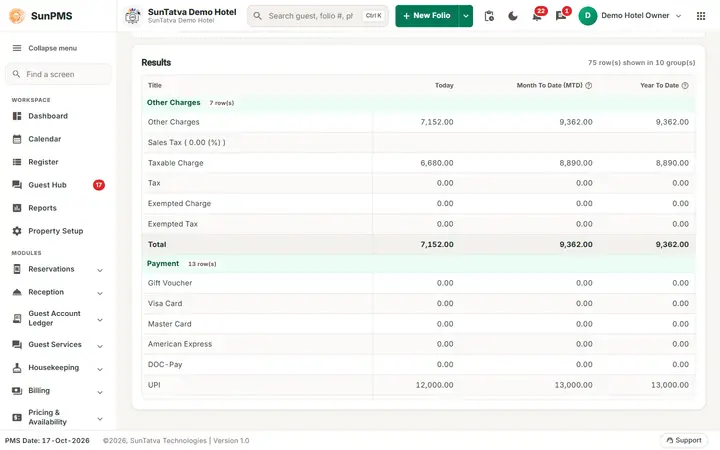Click the SunPMS logo icon
This screenshot has height=450, width=720.
pyautogui.click(x=17, y=16)
